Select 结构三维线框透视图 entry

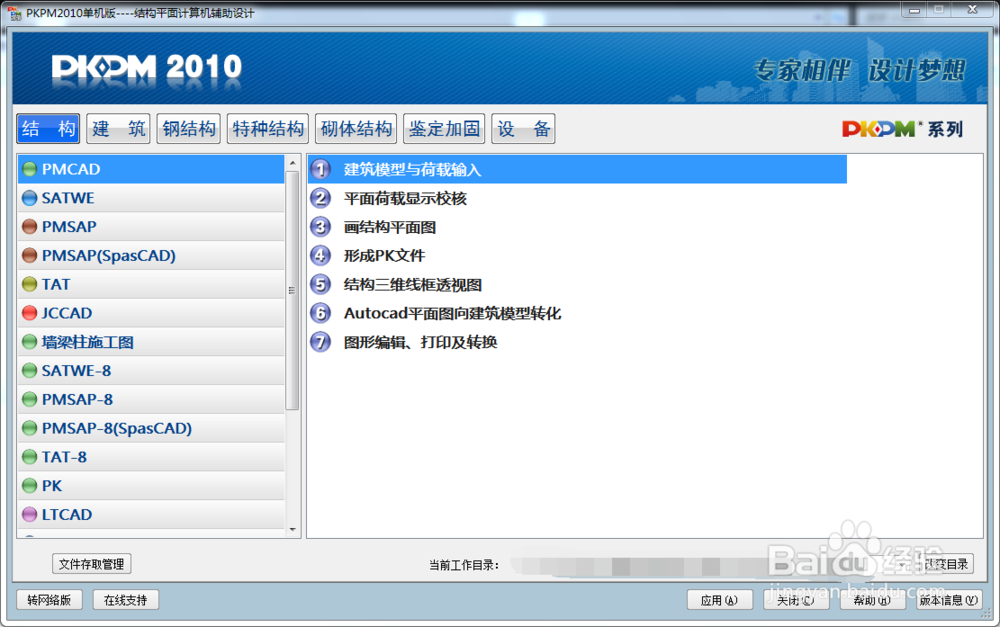click(x=413, y=284)
